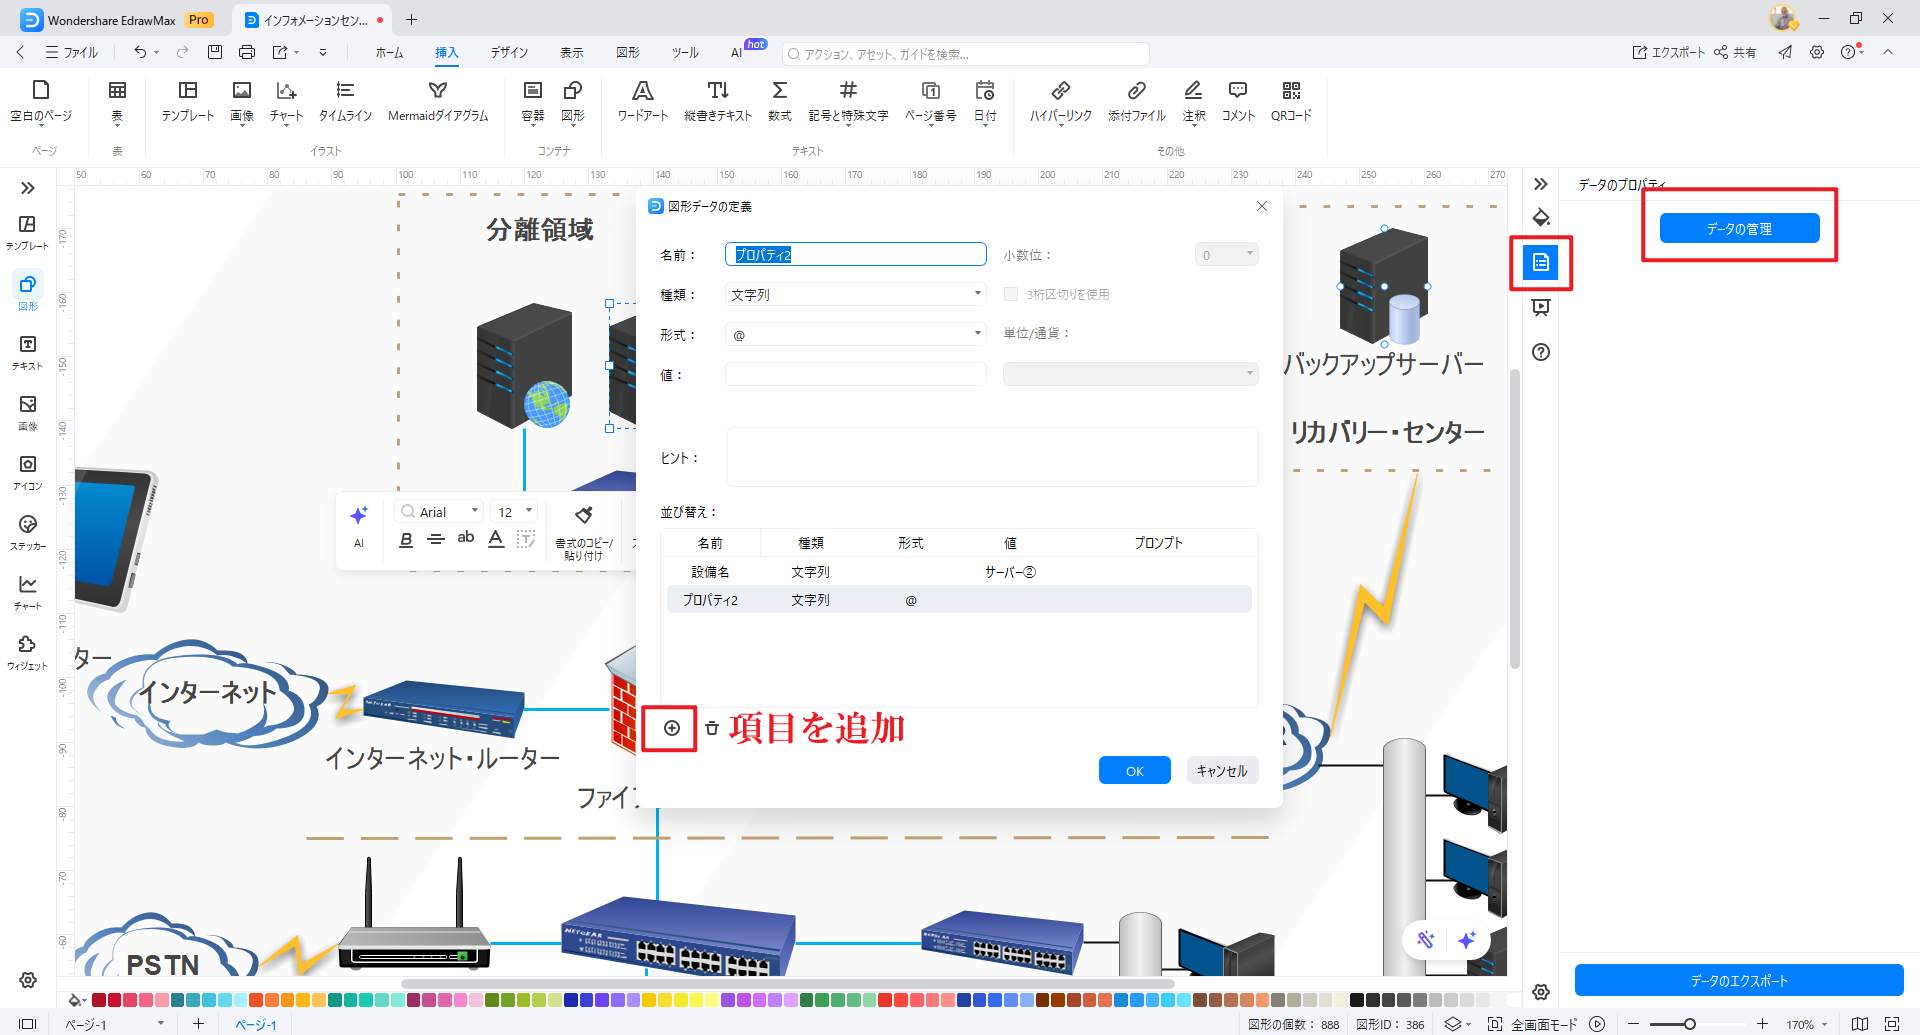Open the data properties panel icon
Screen dimensions: 1920x1035
tap(1540, 263)
